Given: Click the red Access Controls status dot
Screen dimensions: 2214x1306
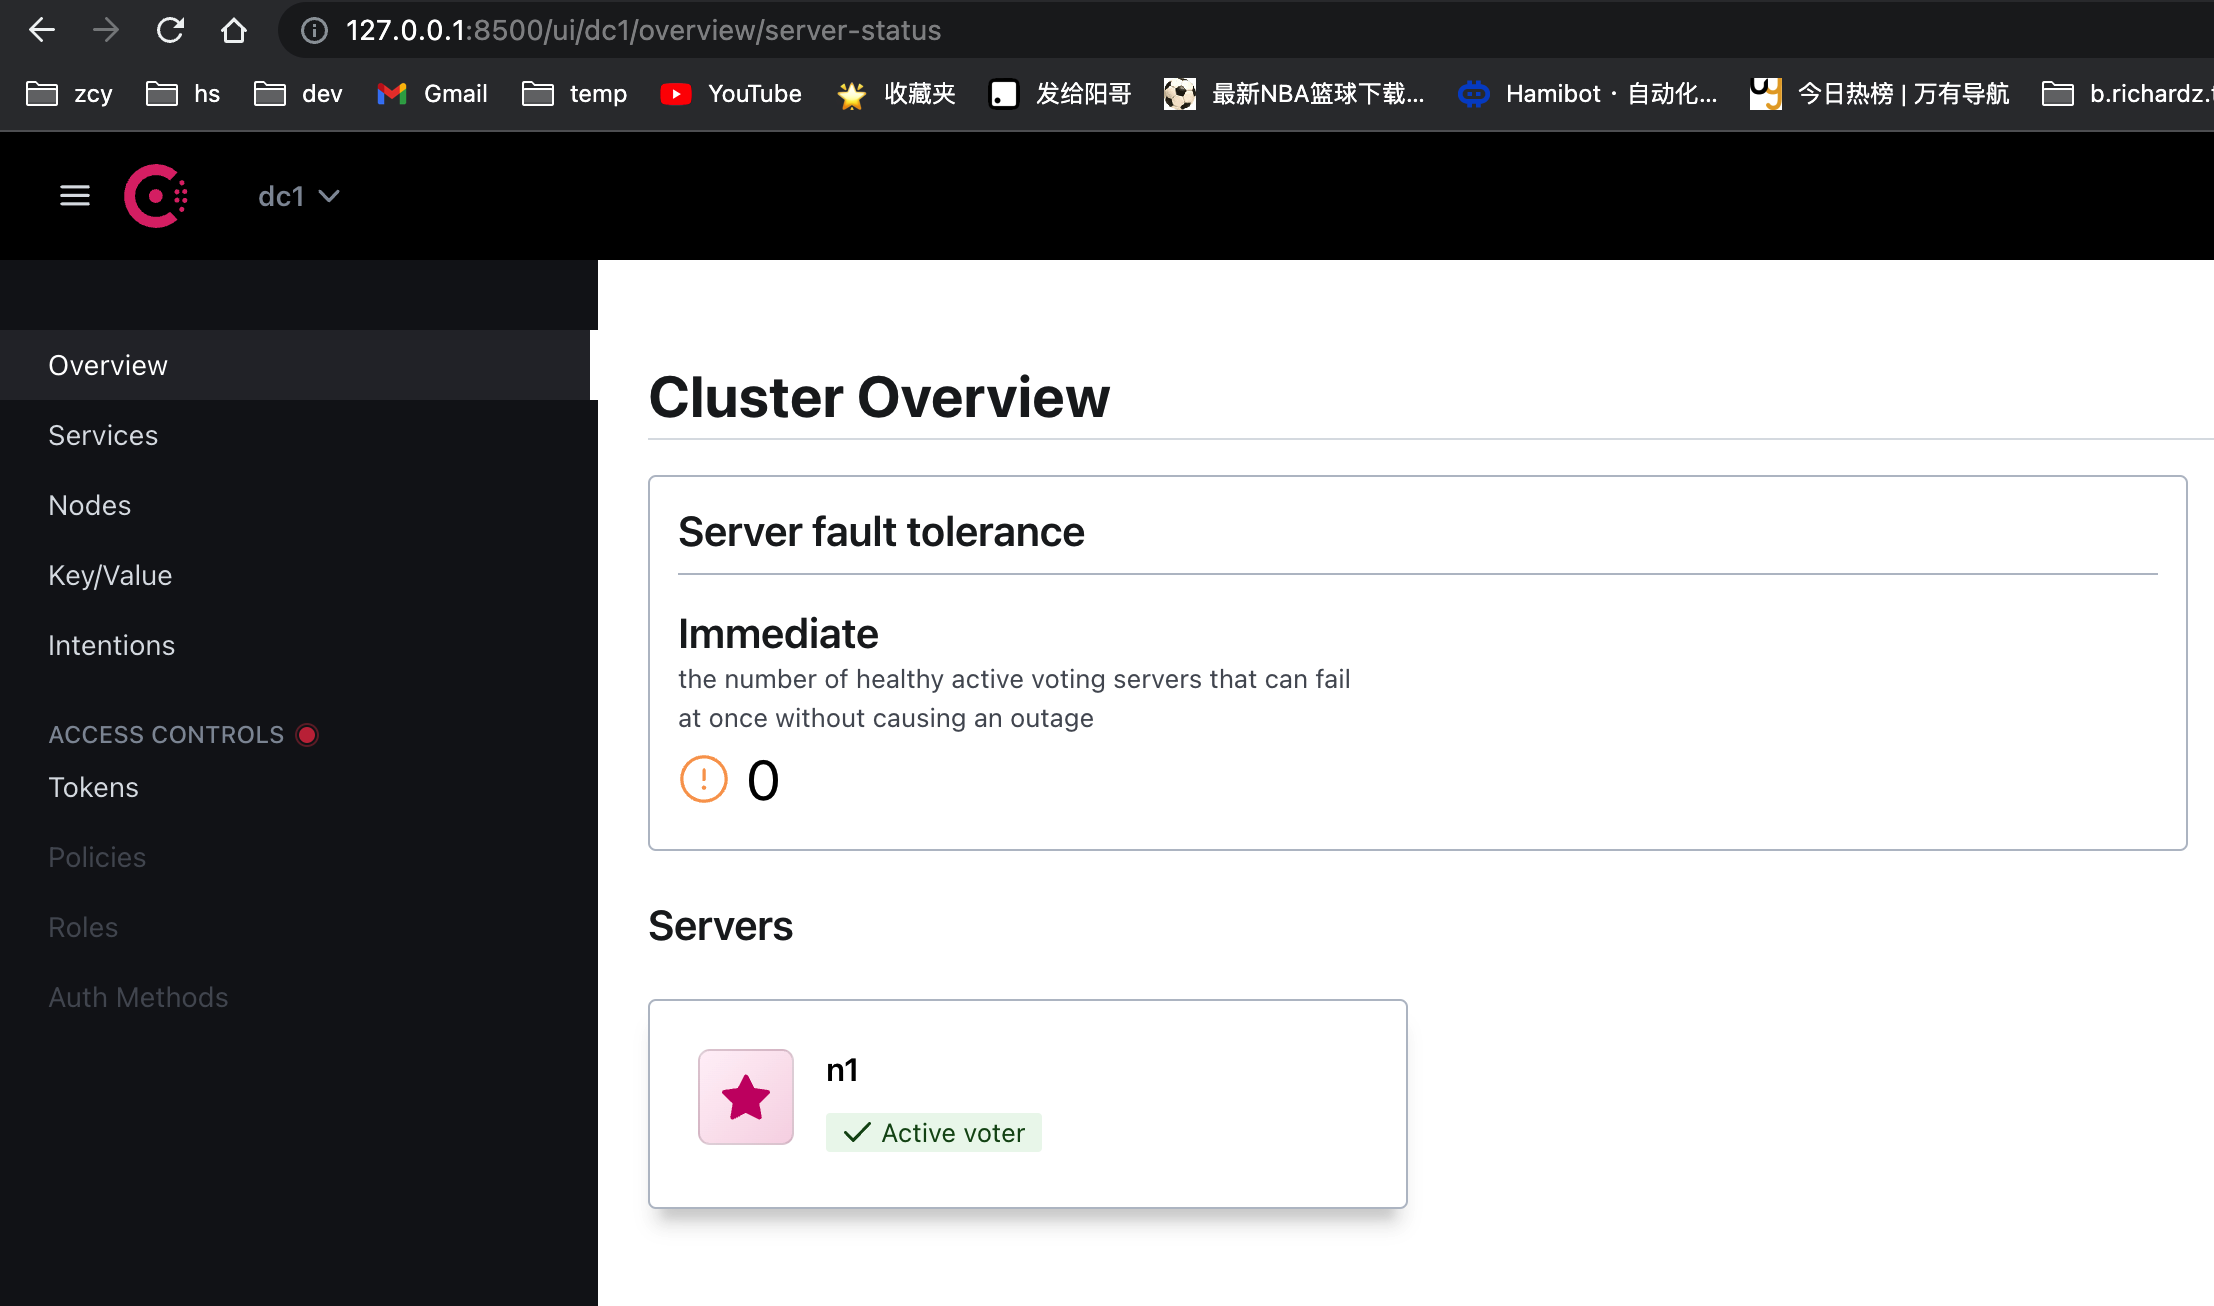Looking at the screenshot, I should click(x=307, y=735).
